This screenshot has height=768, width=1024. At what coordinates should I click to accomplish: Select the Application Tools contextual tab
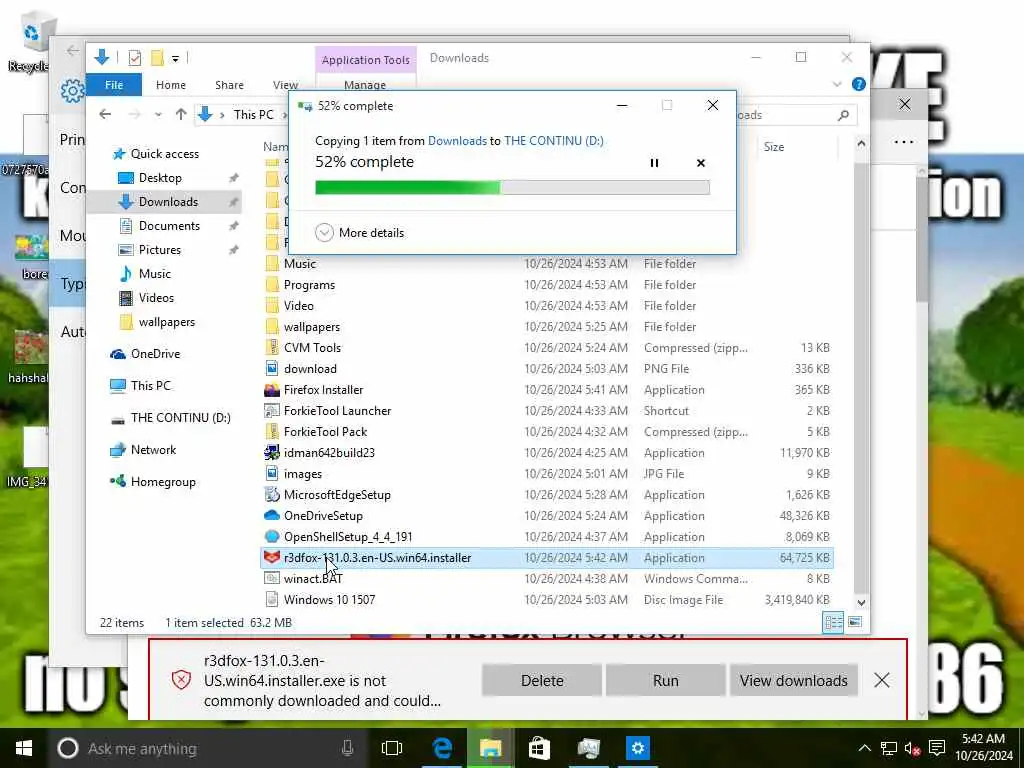(x=366, y=60)
